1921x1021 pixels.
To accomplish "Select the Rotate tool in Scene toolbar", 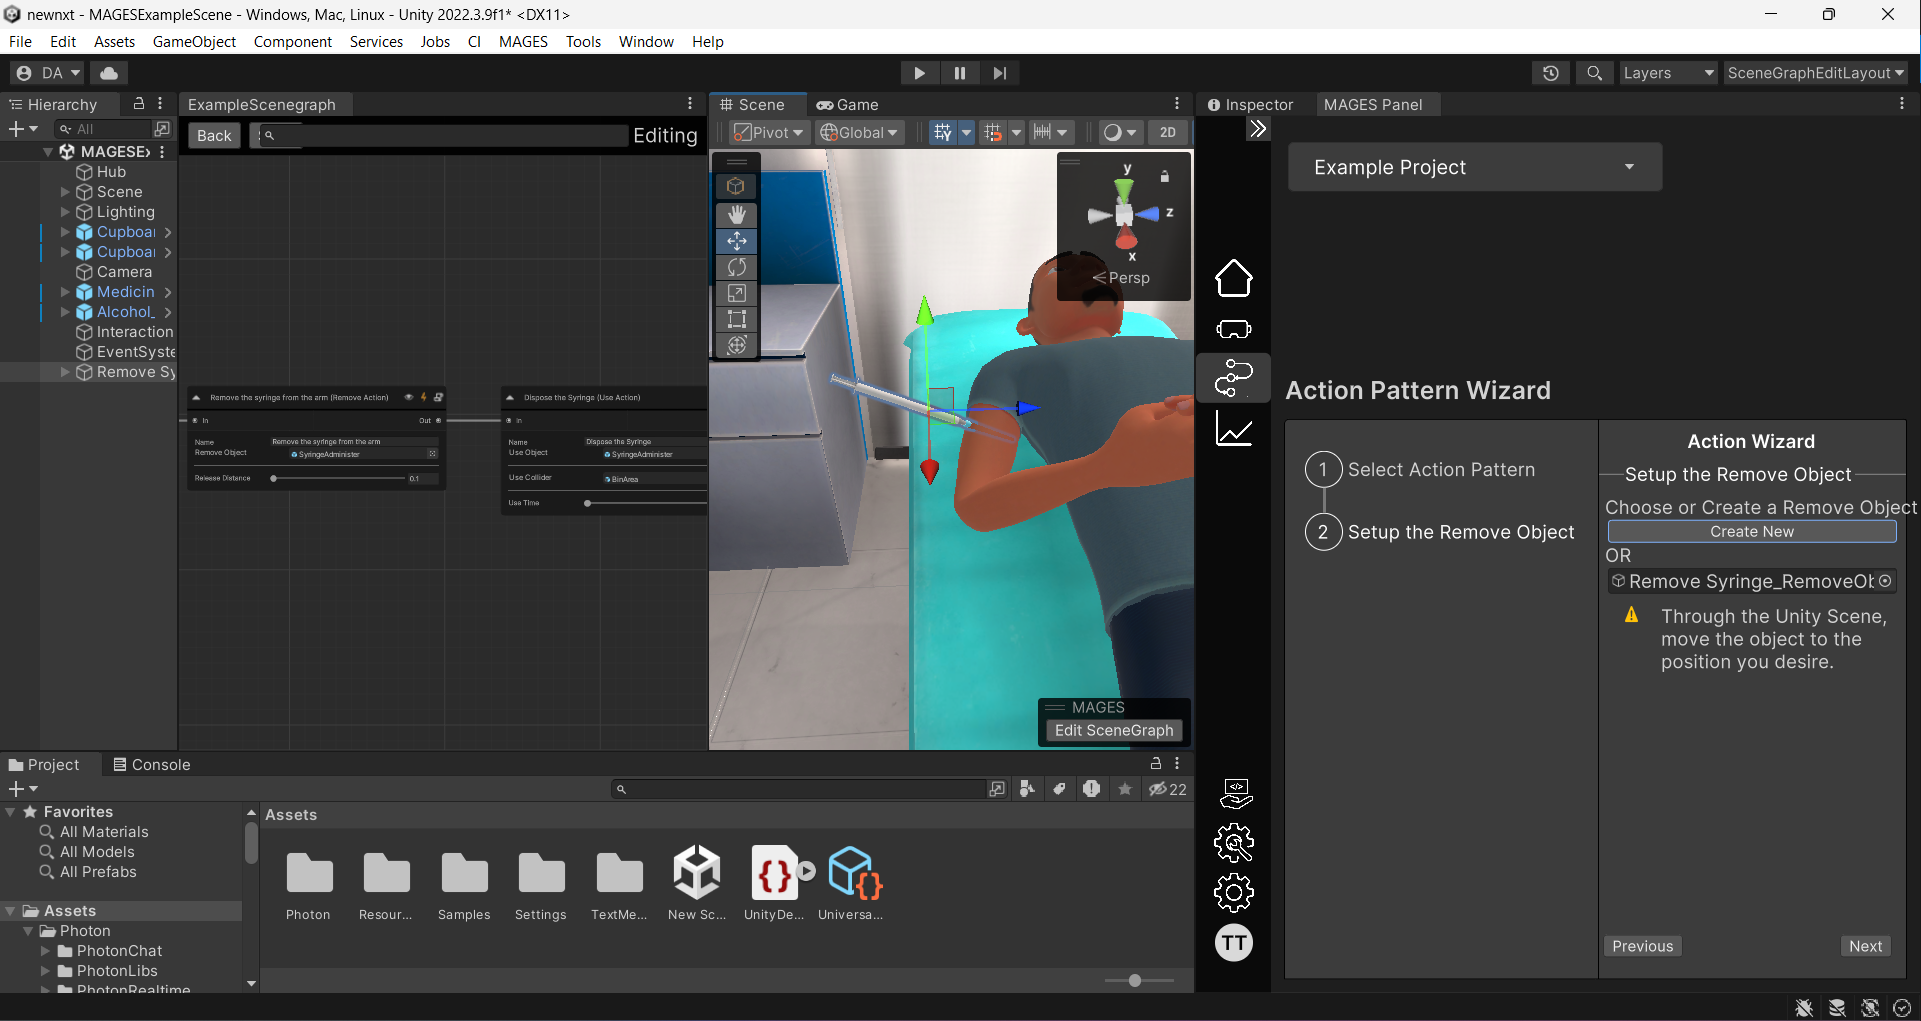I will click(737, 267).
